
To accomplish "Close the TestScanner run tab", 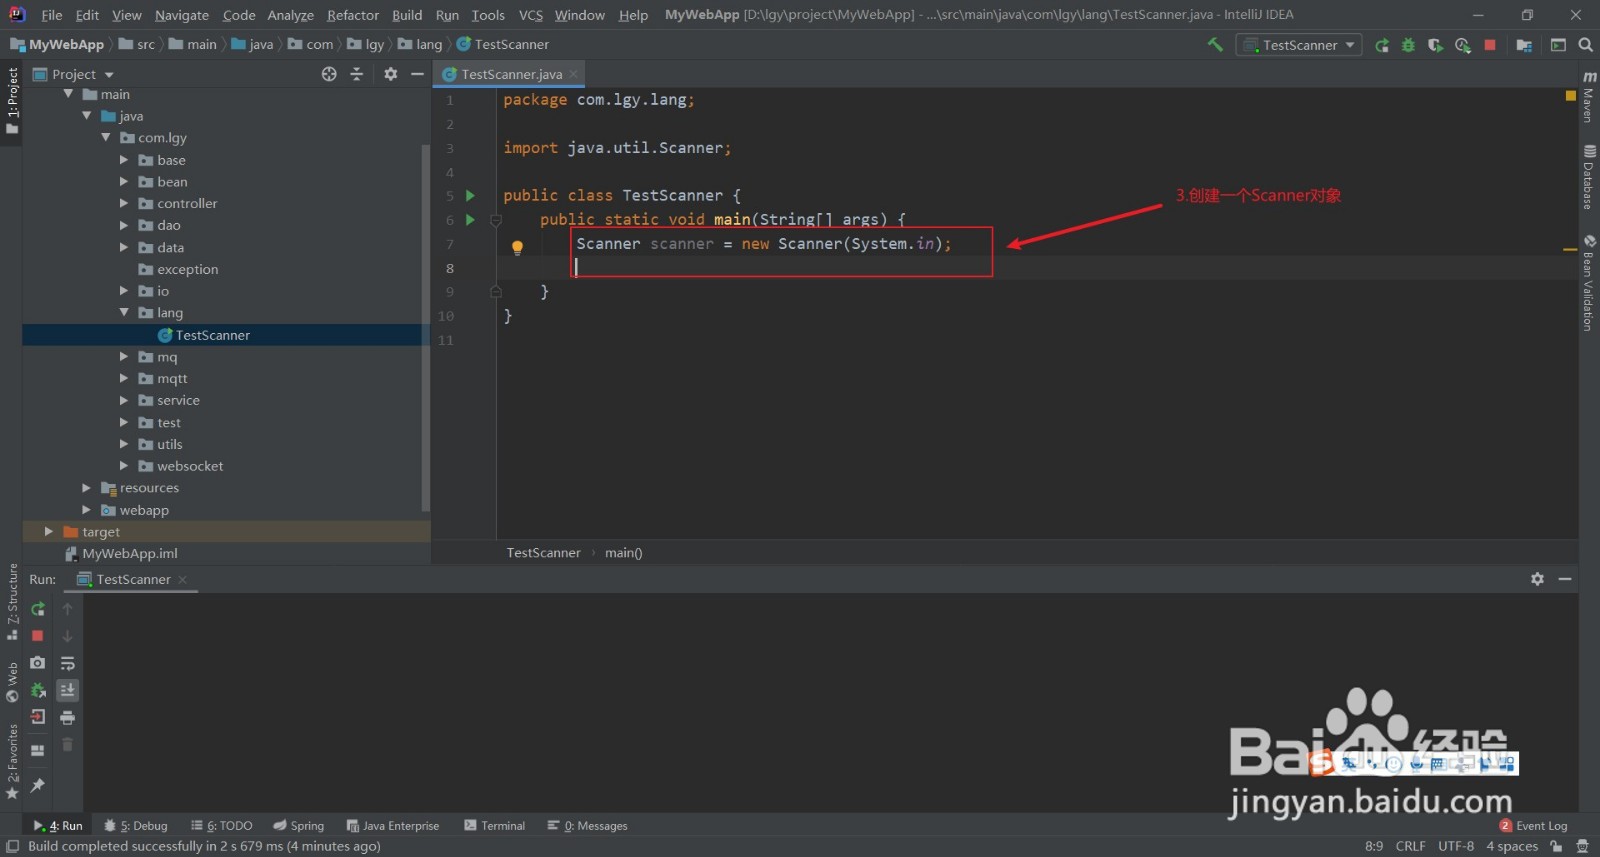I will coord(182,579).
